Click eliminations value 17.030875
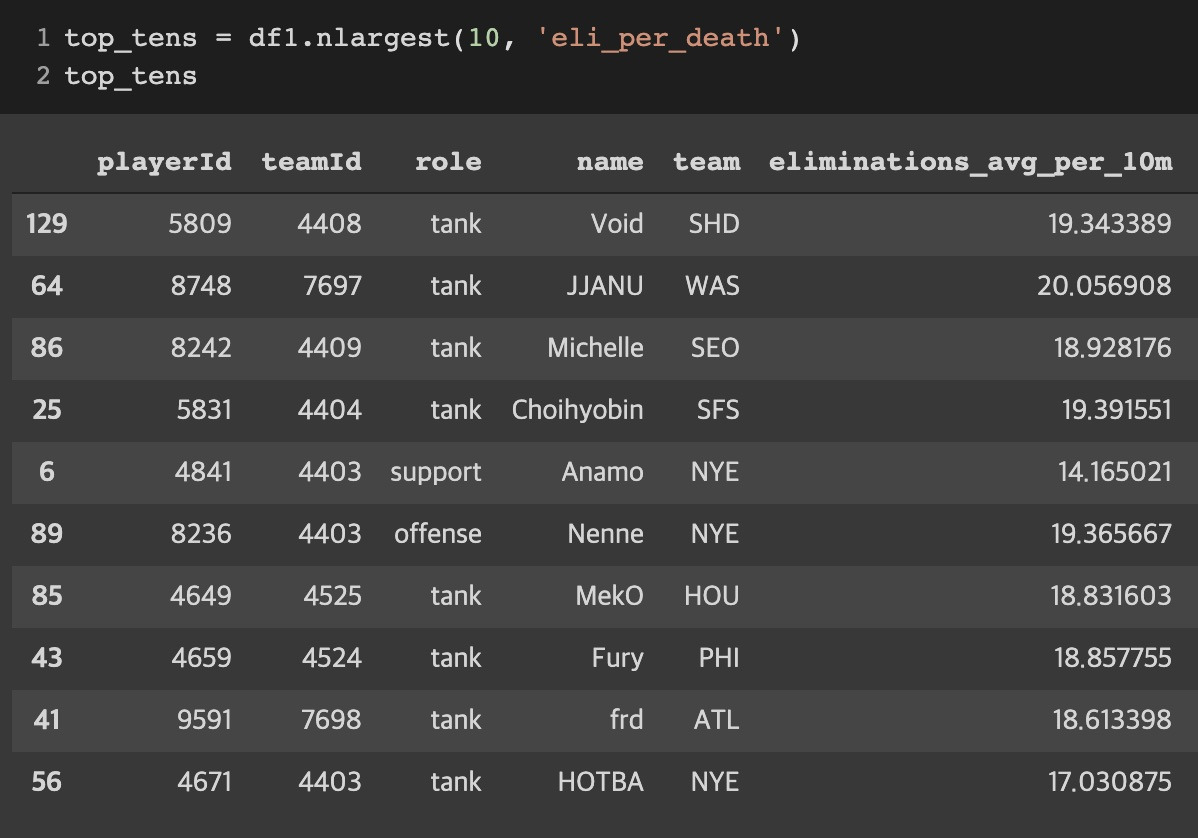1198x838 pixels. coord(1109,781)
